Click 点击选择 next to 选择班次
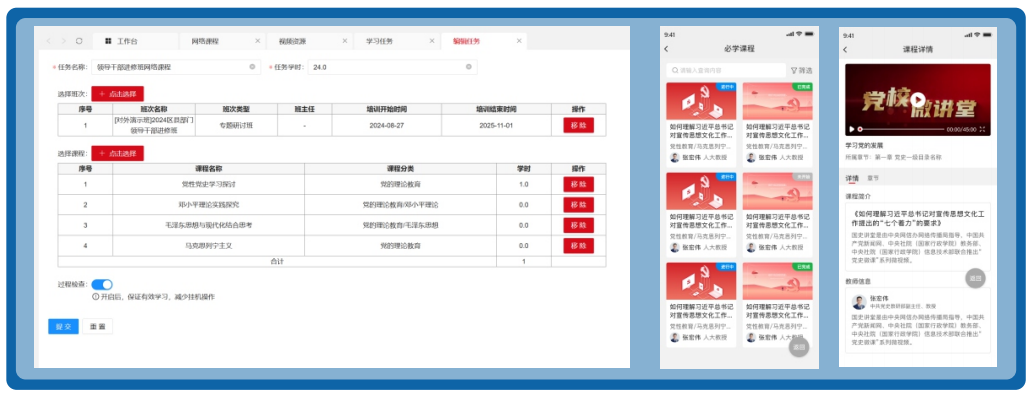The image size is (1030, 398). 118,94
